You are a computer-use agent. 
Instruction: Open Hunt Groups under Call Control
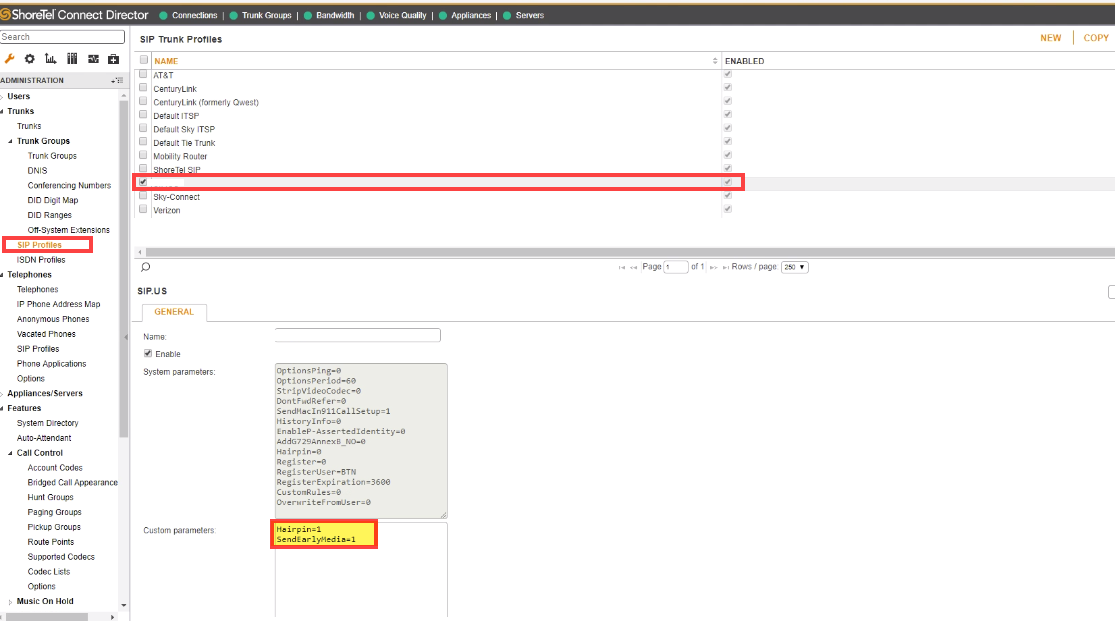coord(50,497)
